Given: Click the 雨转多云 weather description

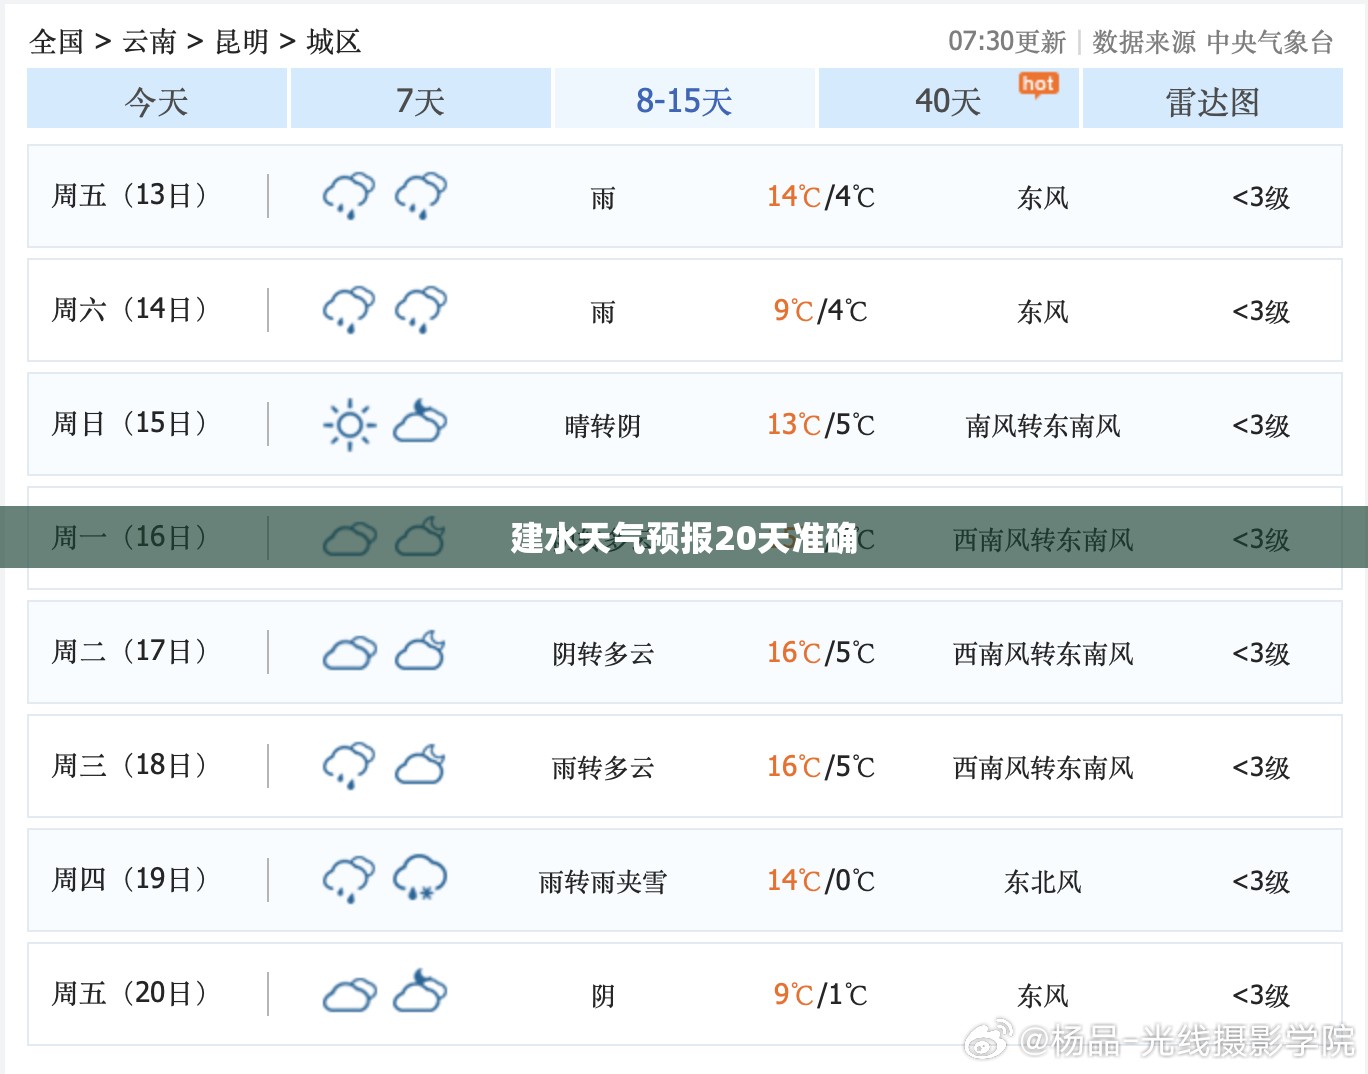Looking at the screenshot, I should click(x=603, y=768).
